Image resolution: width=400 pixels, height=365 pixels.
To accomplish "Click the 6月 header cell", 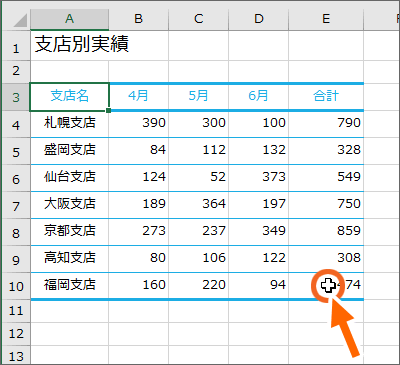I will click(259, 97).
